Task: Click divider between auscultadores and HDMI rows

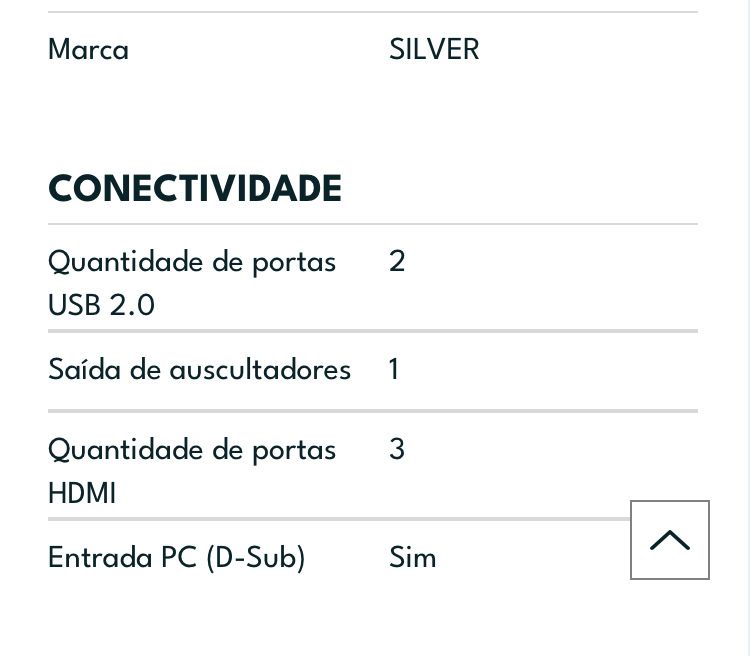Action: point(372,410)
